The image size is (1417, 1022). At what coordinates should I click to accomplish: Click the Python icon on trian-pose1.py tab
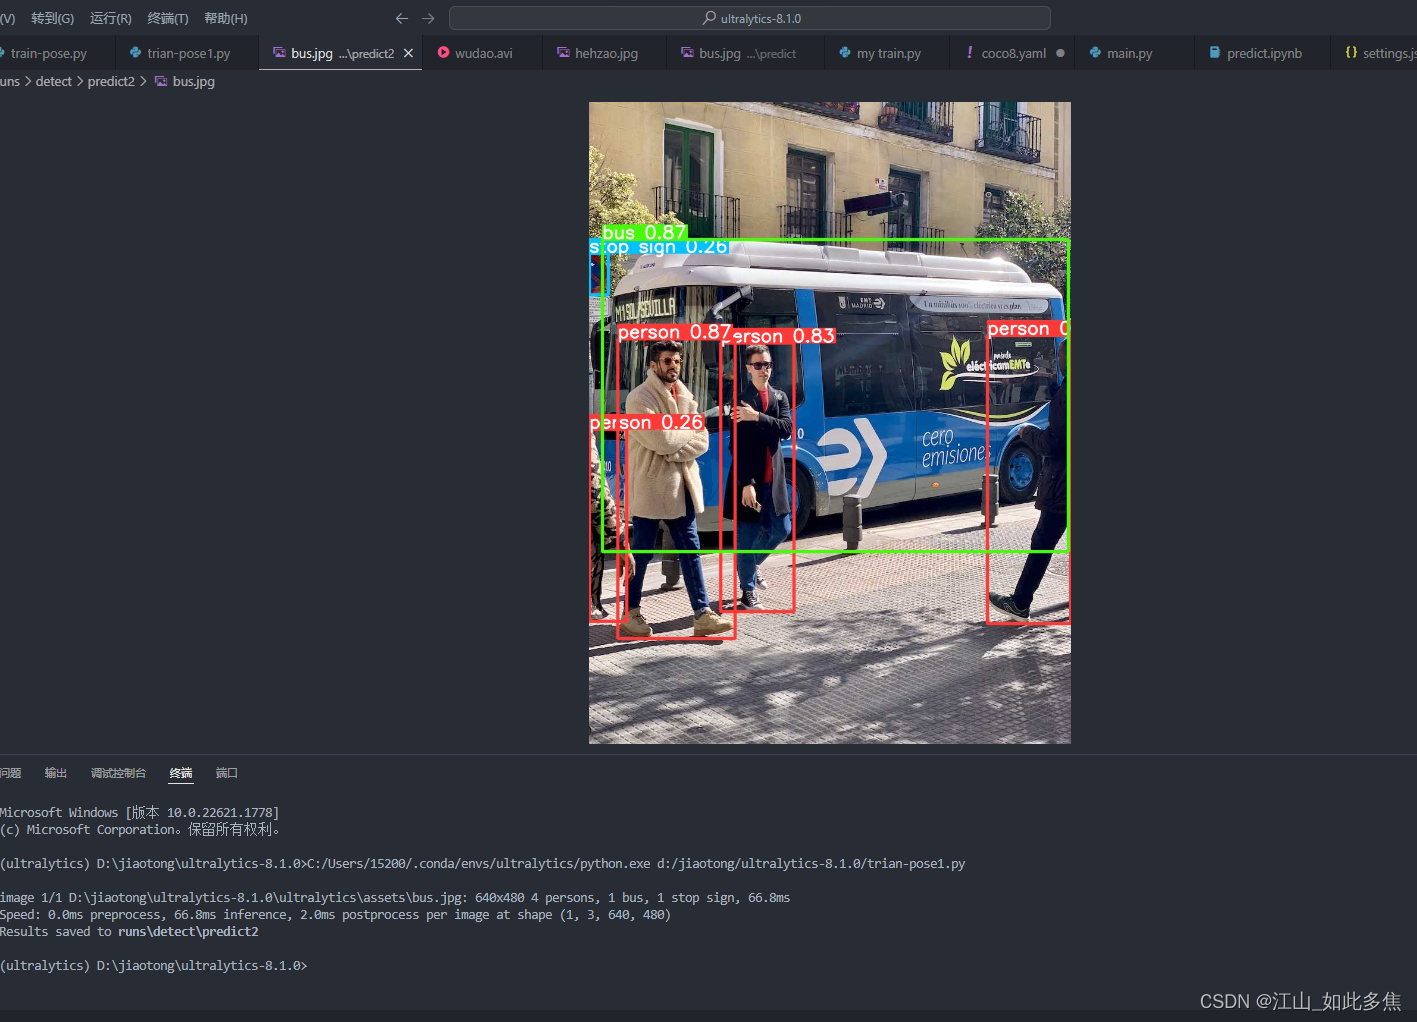(133, 52)
